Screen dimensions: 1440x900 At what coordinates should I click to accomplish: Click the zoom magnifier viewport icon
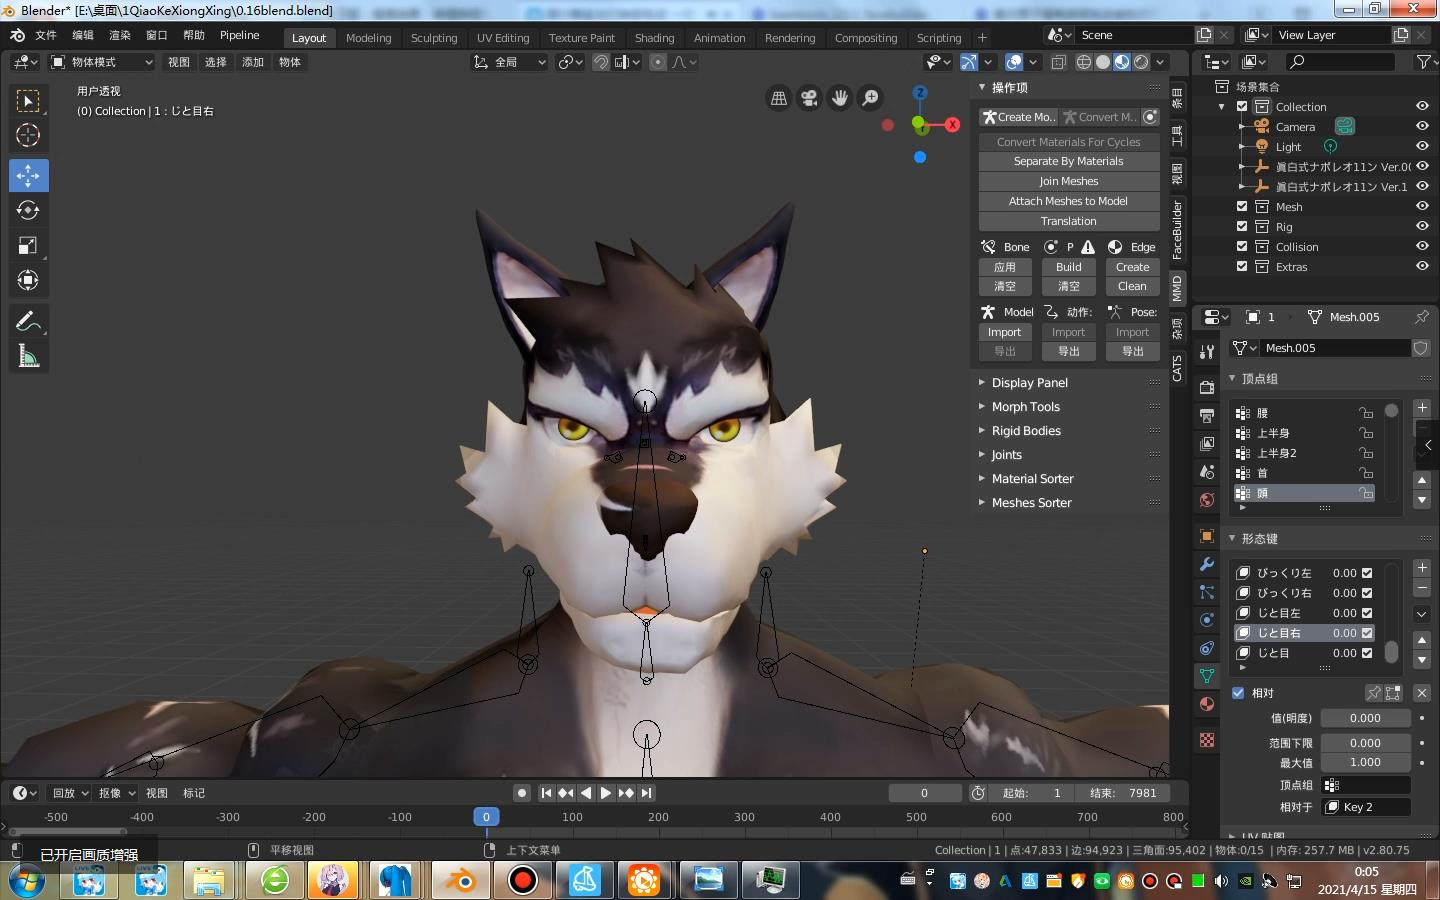(x=871, y=98)
